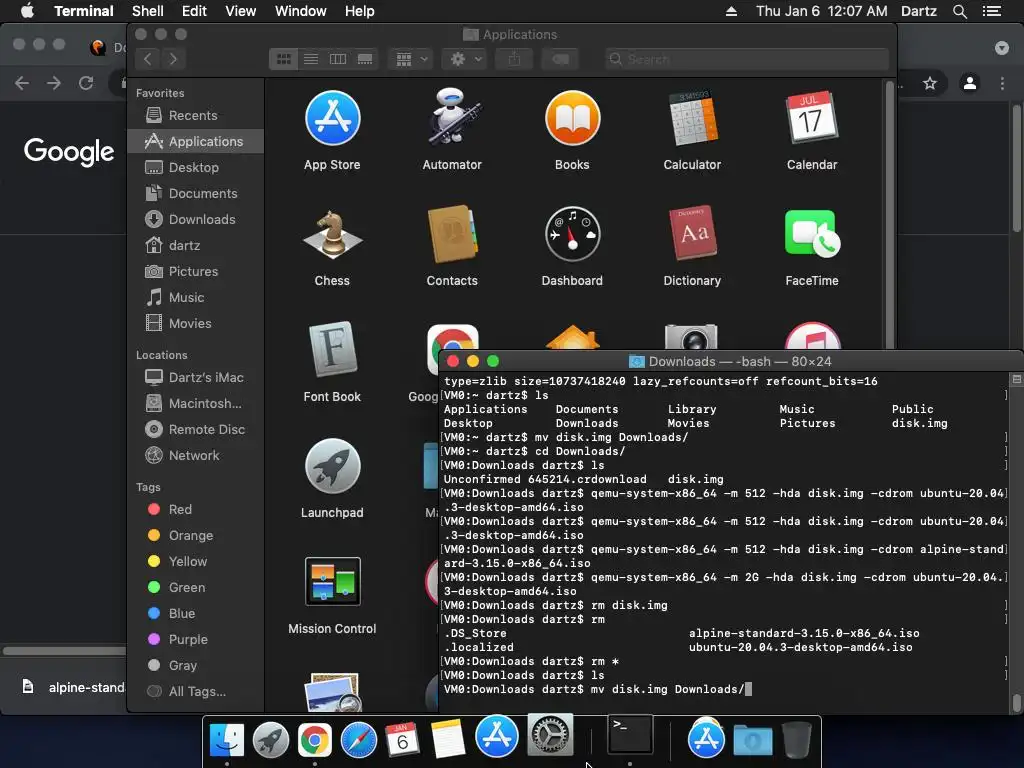Viewport: 1024px width, 768px height.
Task: Click the System Preferences gear in the Dock
Action: (x=550, y=735)
